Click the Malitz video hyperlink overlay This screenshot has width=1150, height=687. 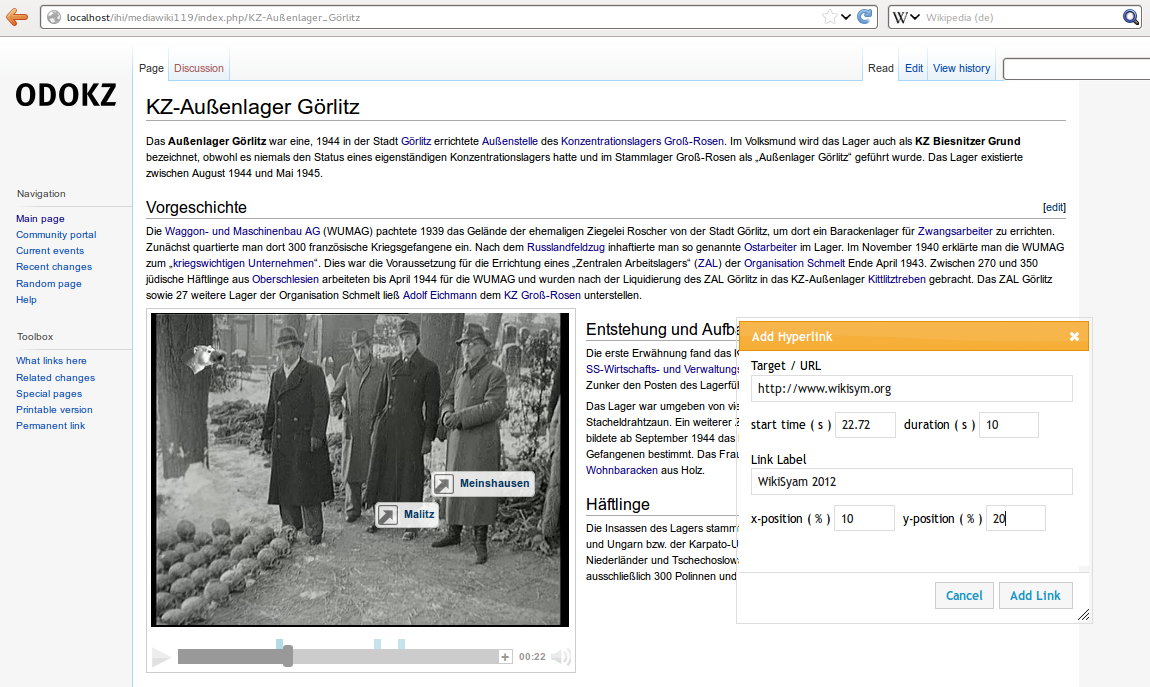click(x=407, y=514)
